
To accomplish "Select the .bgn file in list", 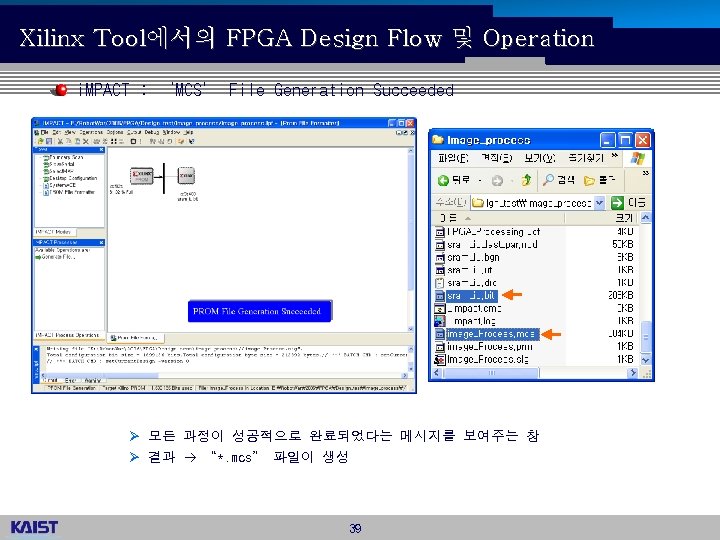I will 467,257.
